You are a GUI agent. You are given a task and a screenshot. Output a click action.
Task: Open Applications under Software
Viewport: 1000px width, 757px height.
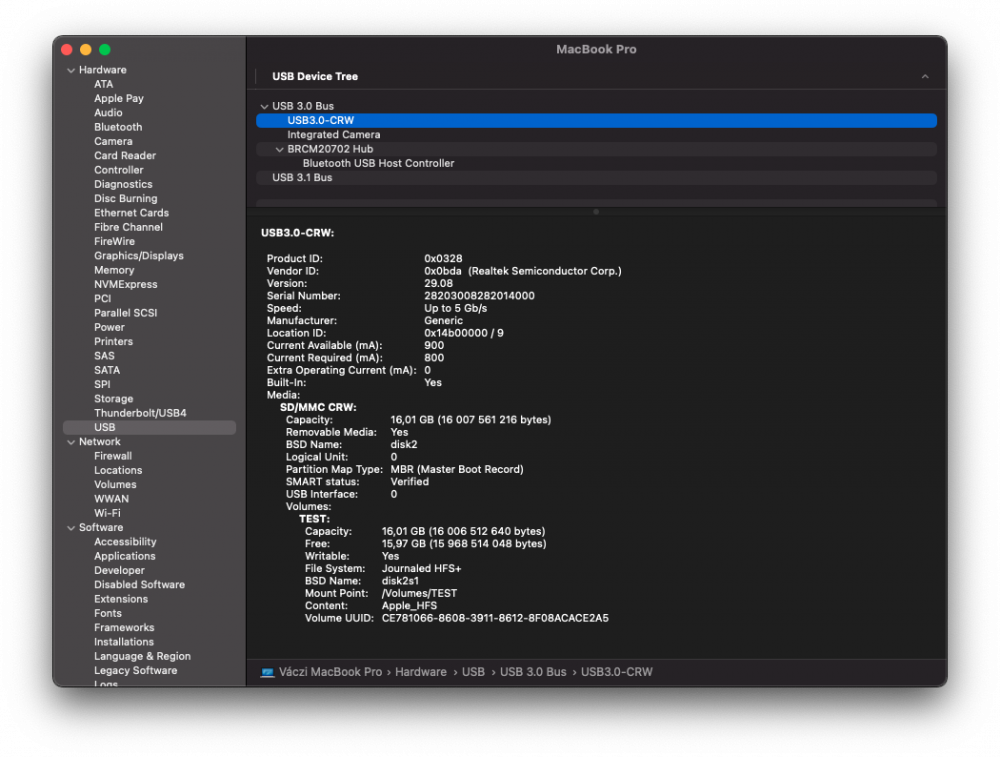[125, 556]
